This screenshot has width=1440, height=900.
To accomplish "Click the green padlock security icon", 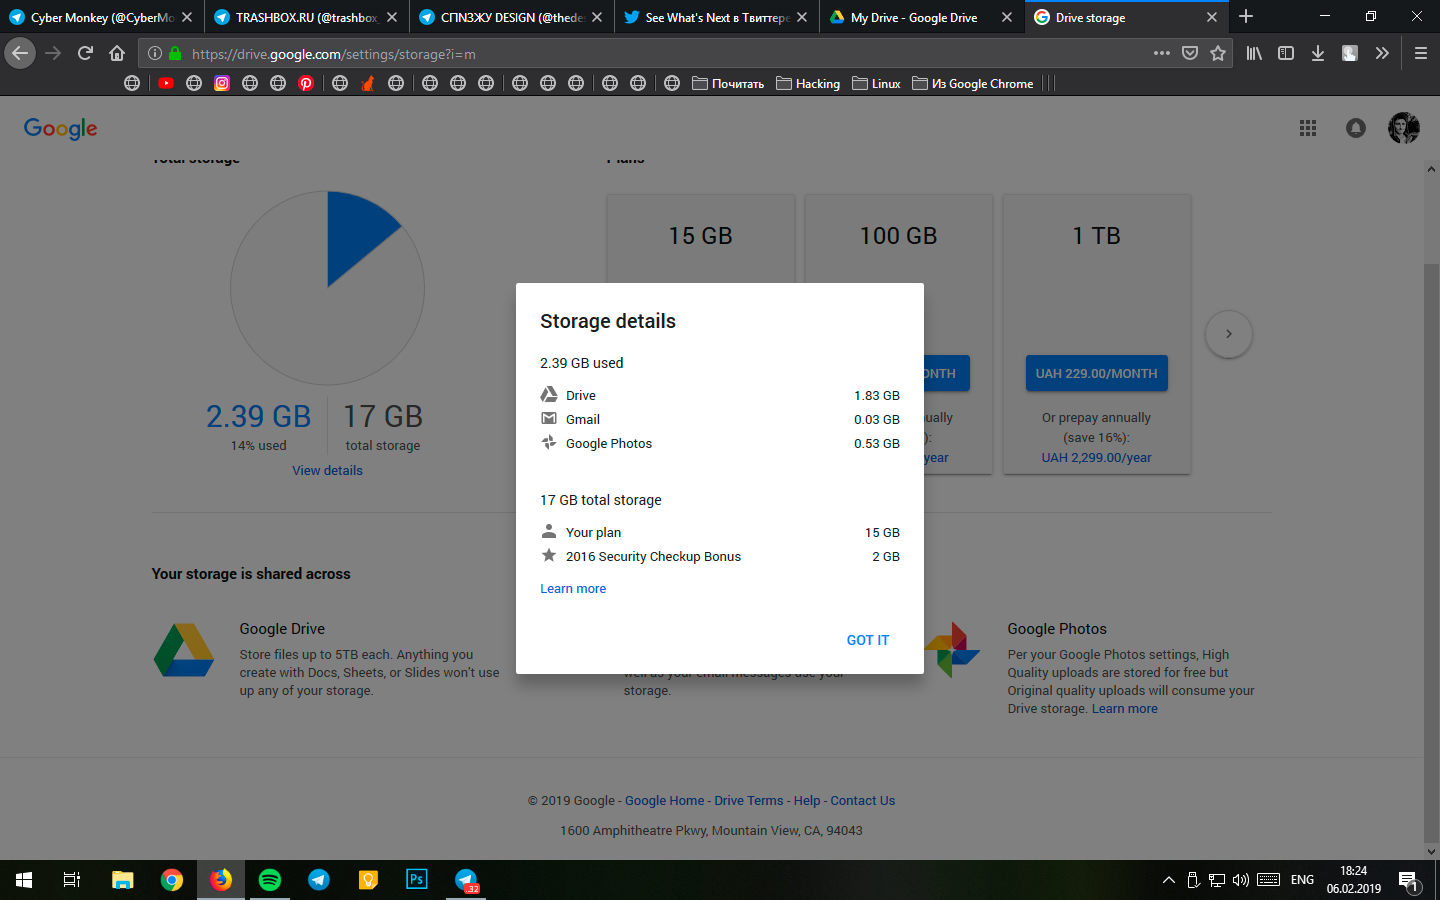I will point(175,53).
